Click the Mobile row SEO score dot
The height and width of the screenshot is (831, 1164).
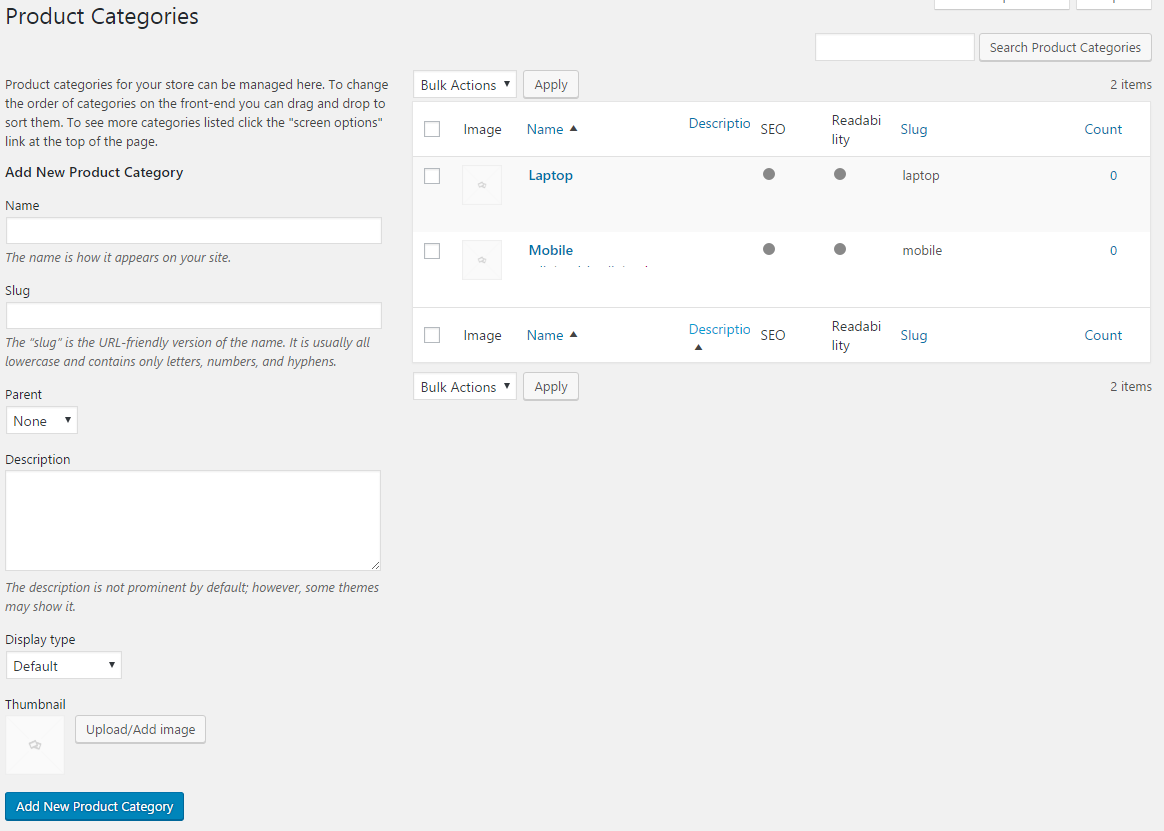point(769,250)
